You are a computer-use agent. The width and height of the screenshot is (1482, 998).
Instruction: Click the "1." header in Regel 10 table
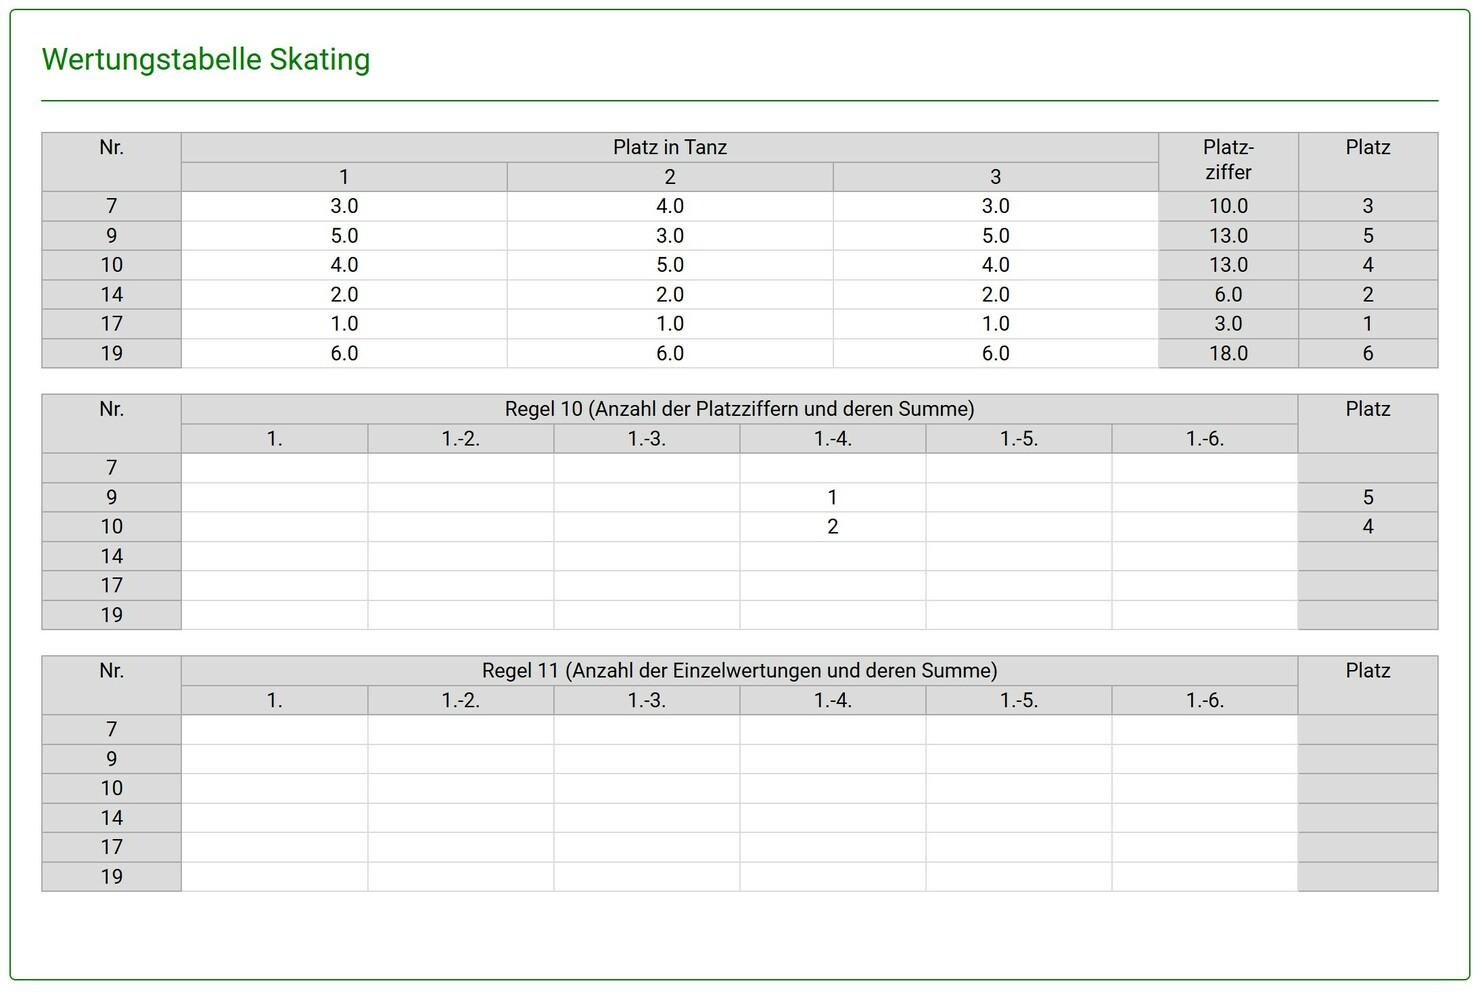(x=274, y=439)
